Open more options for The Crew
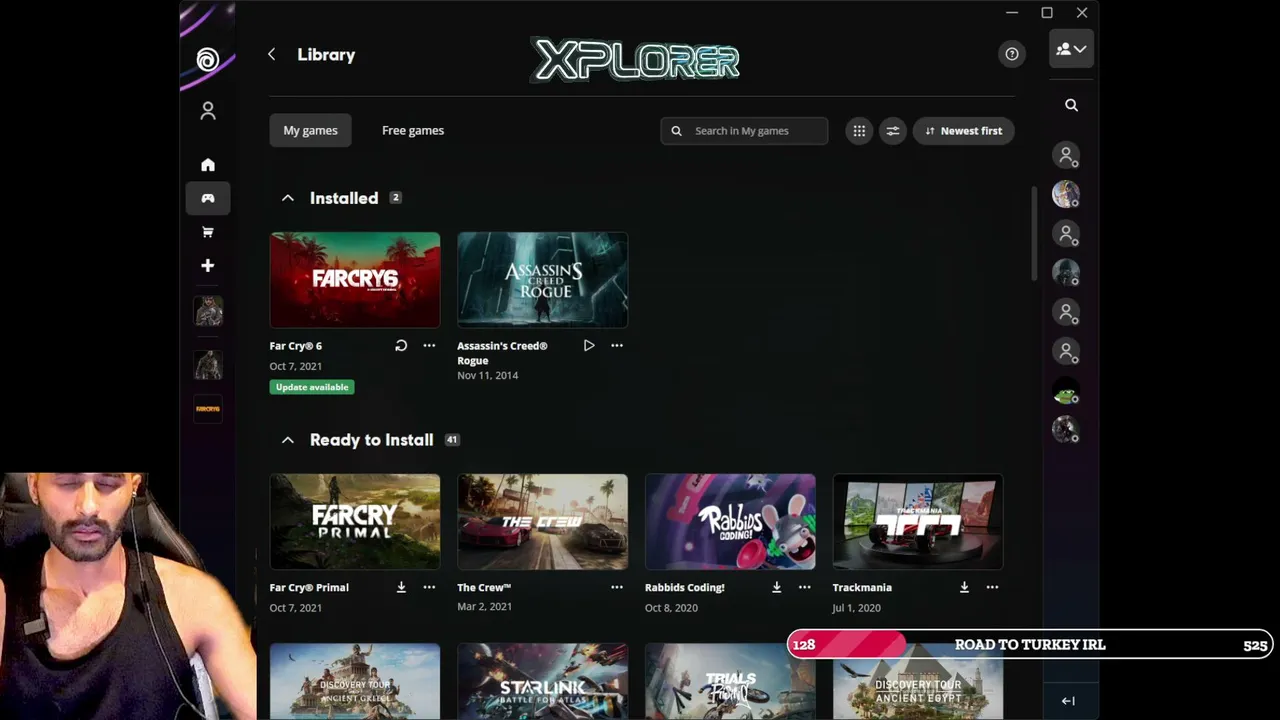 [617, 588]
